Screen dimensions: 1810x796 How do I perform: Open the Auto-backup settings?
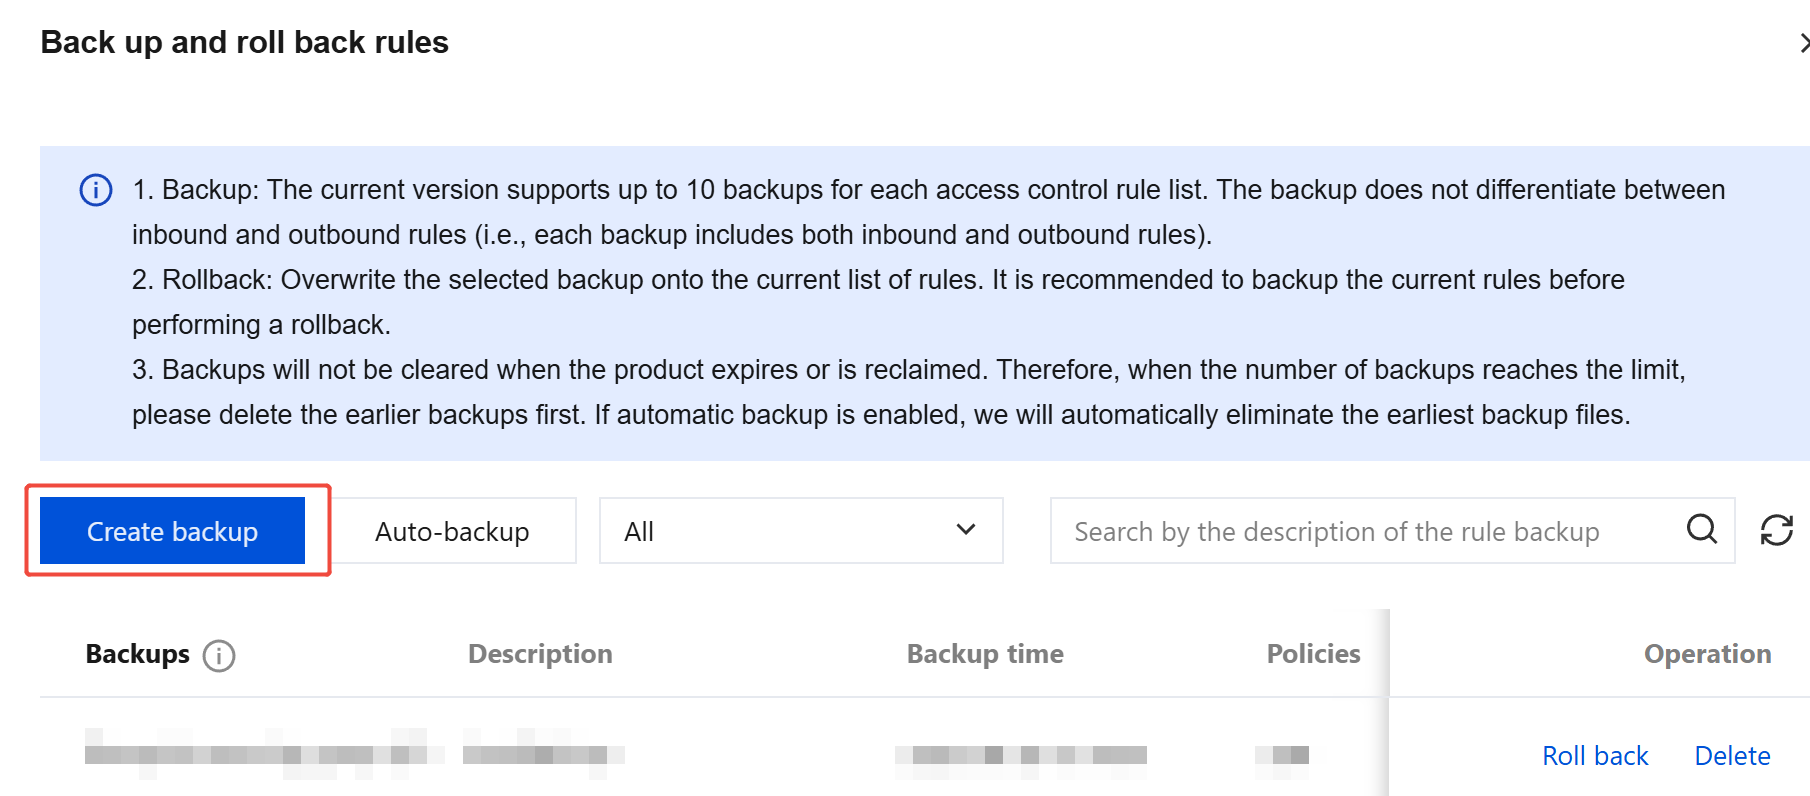click(452, 531)
